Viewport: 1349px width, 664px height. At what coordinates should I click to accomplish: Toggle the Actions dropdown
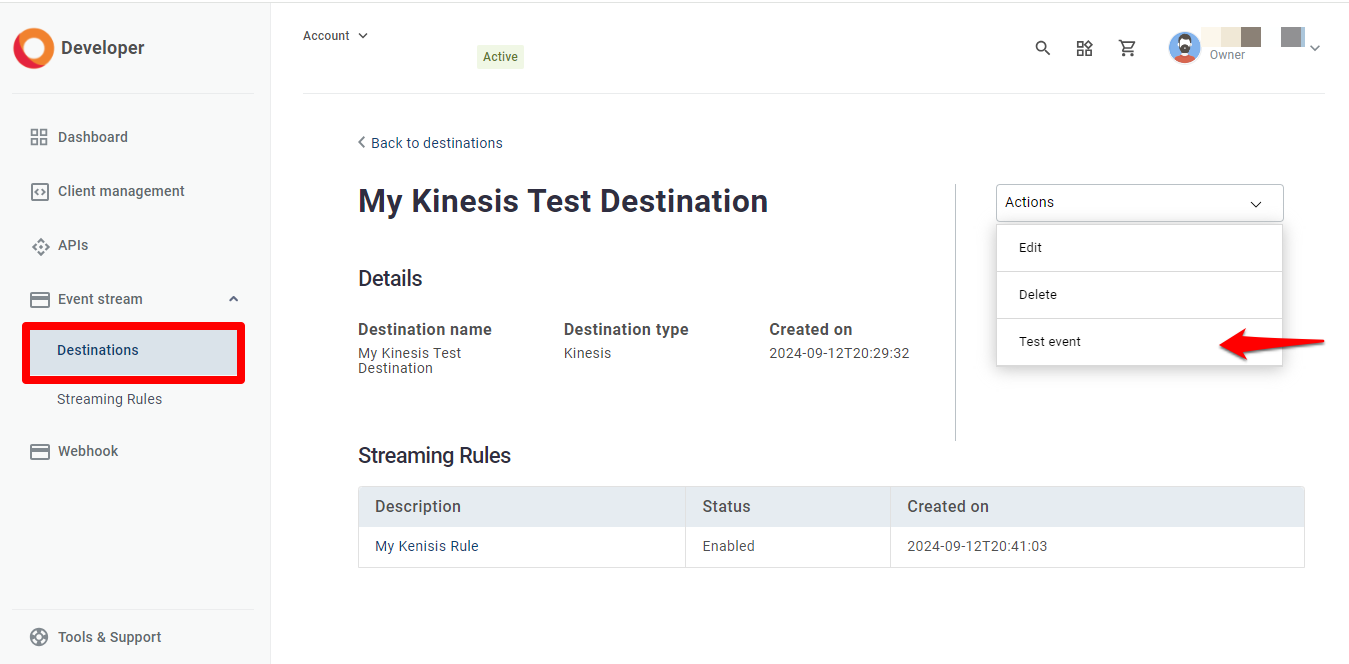click(x=1139, y=203)
